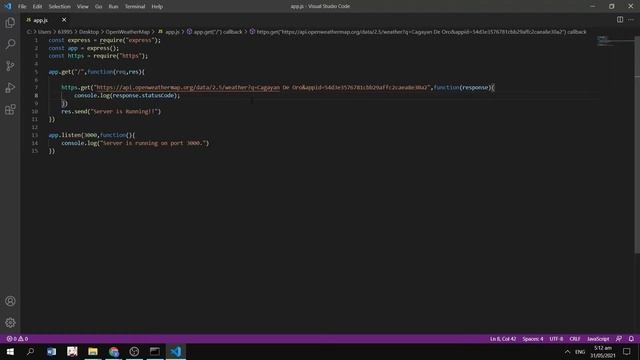Click the VS Code taskbar icon

point(176,351)
